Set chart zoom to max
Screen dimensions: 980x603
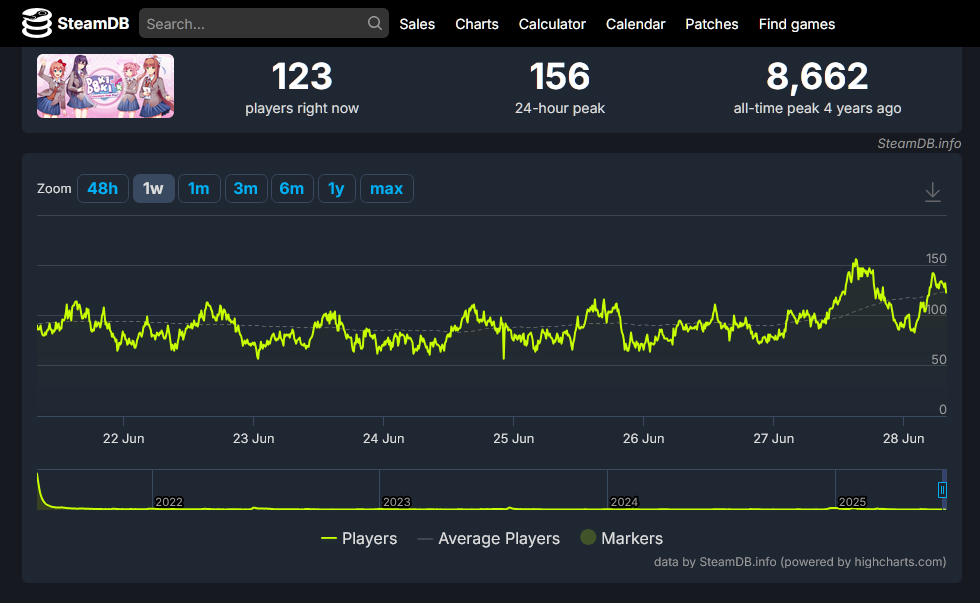coord(386,189)
